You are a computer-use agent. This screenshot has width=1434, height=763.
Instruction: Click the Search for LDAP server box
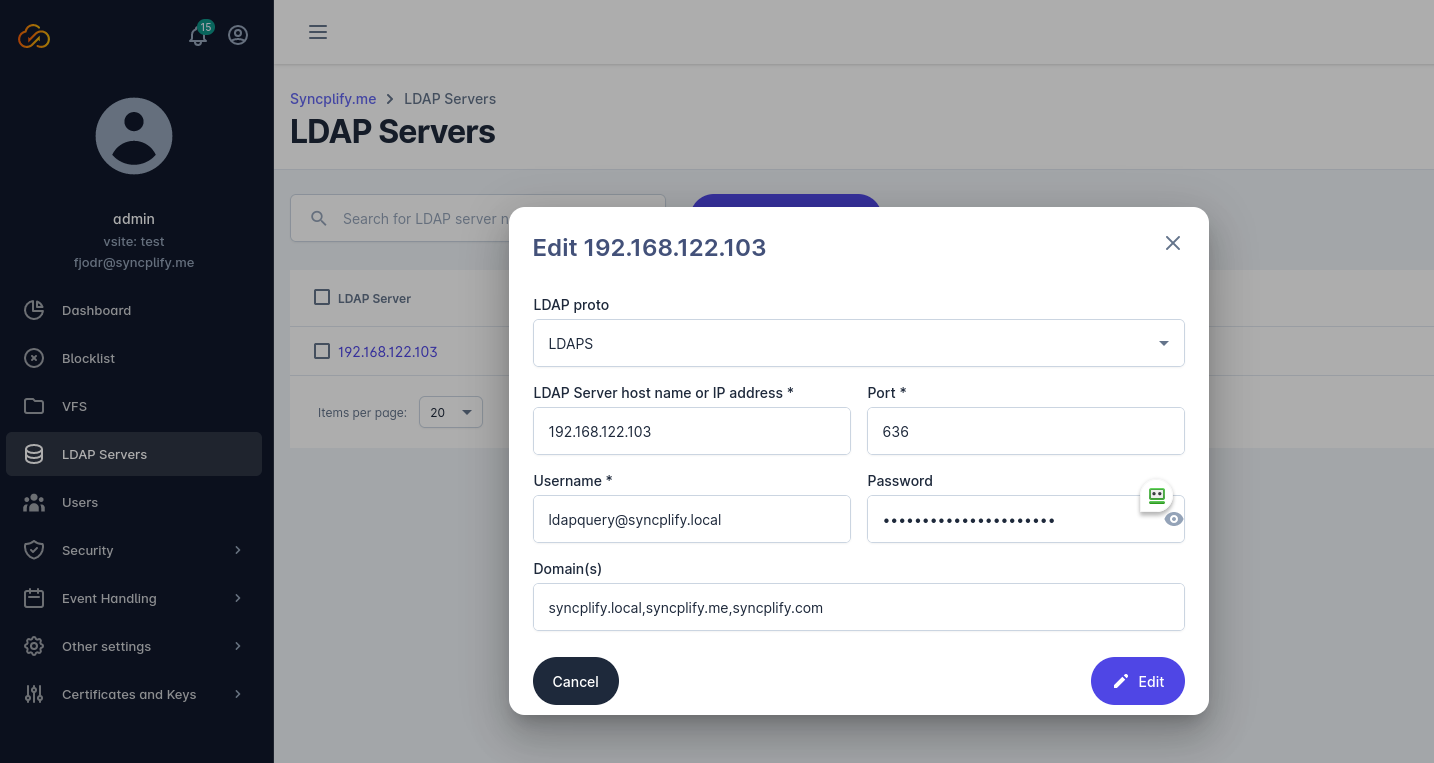click(x=478, y=218)
